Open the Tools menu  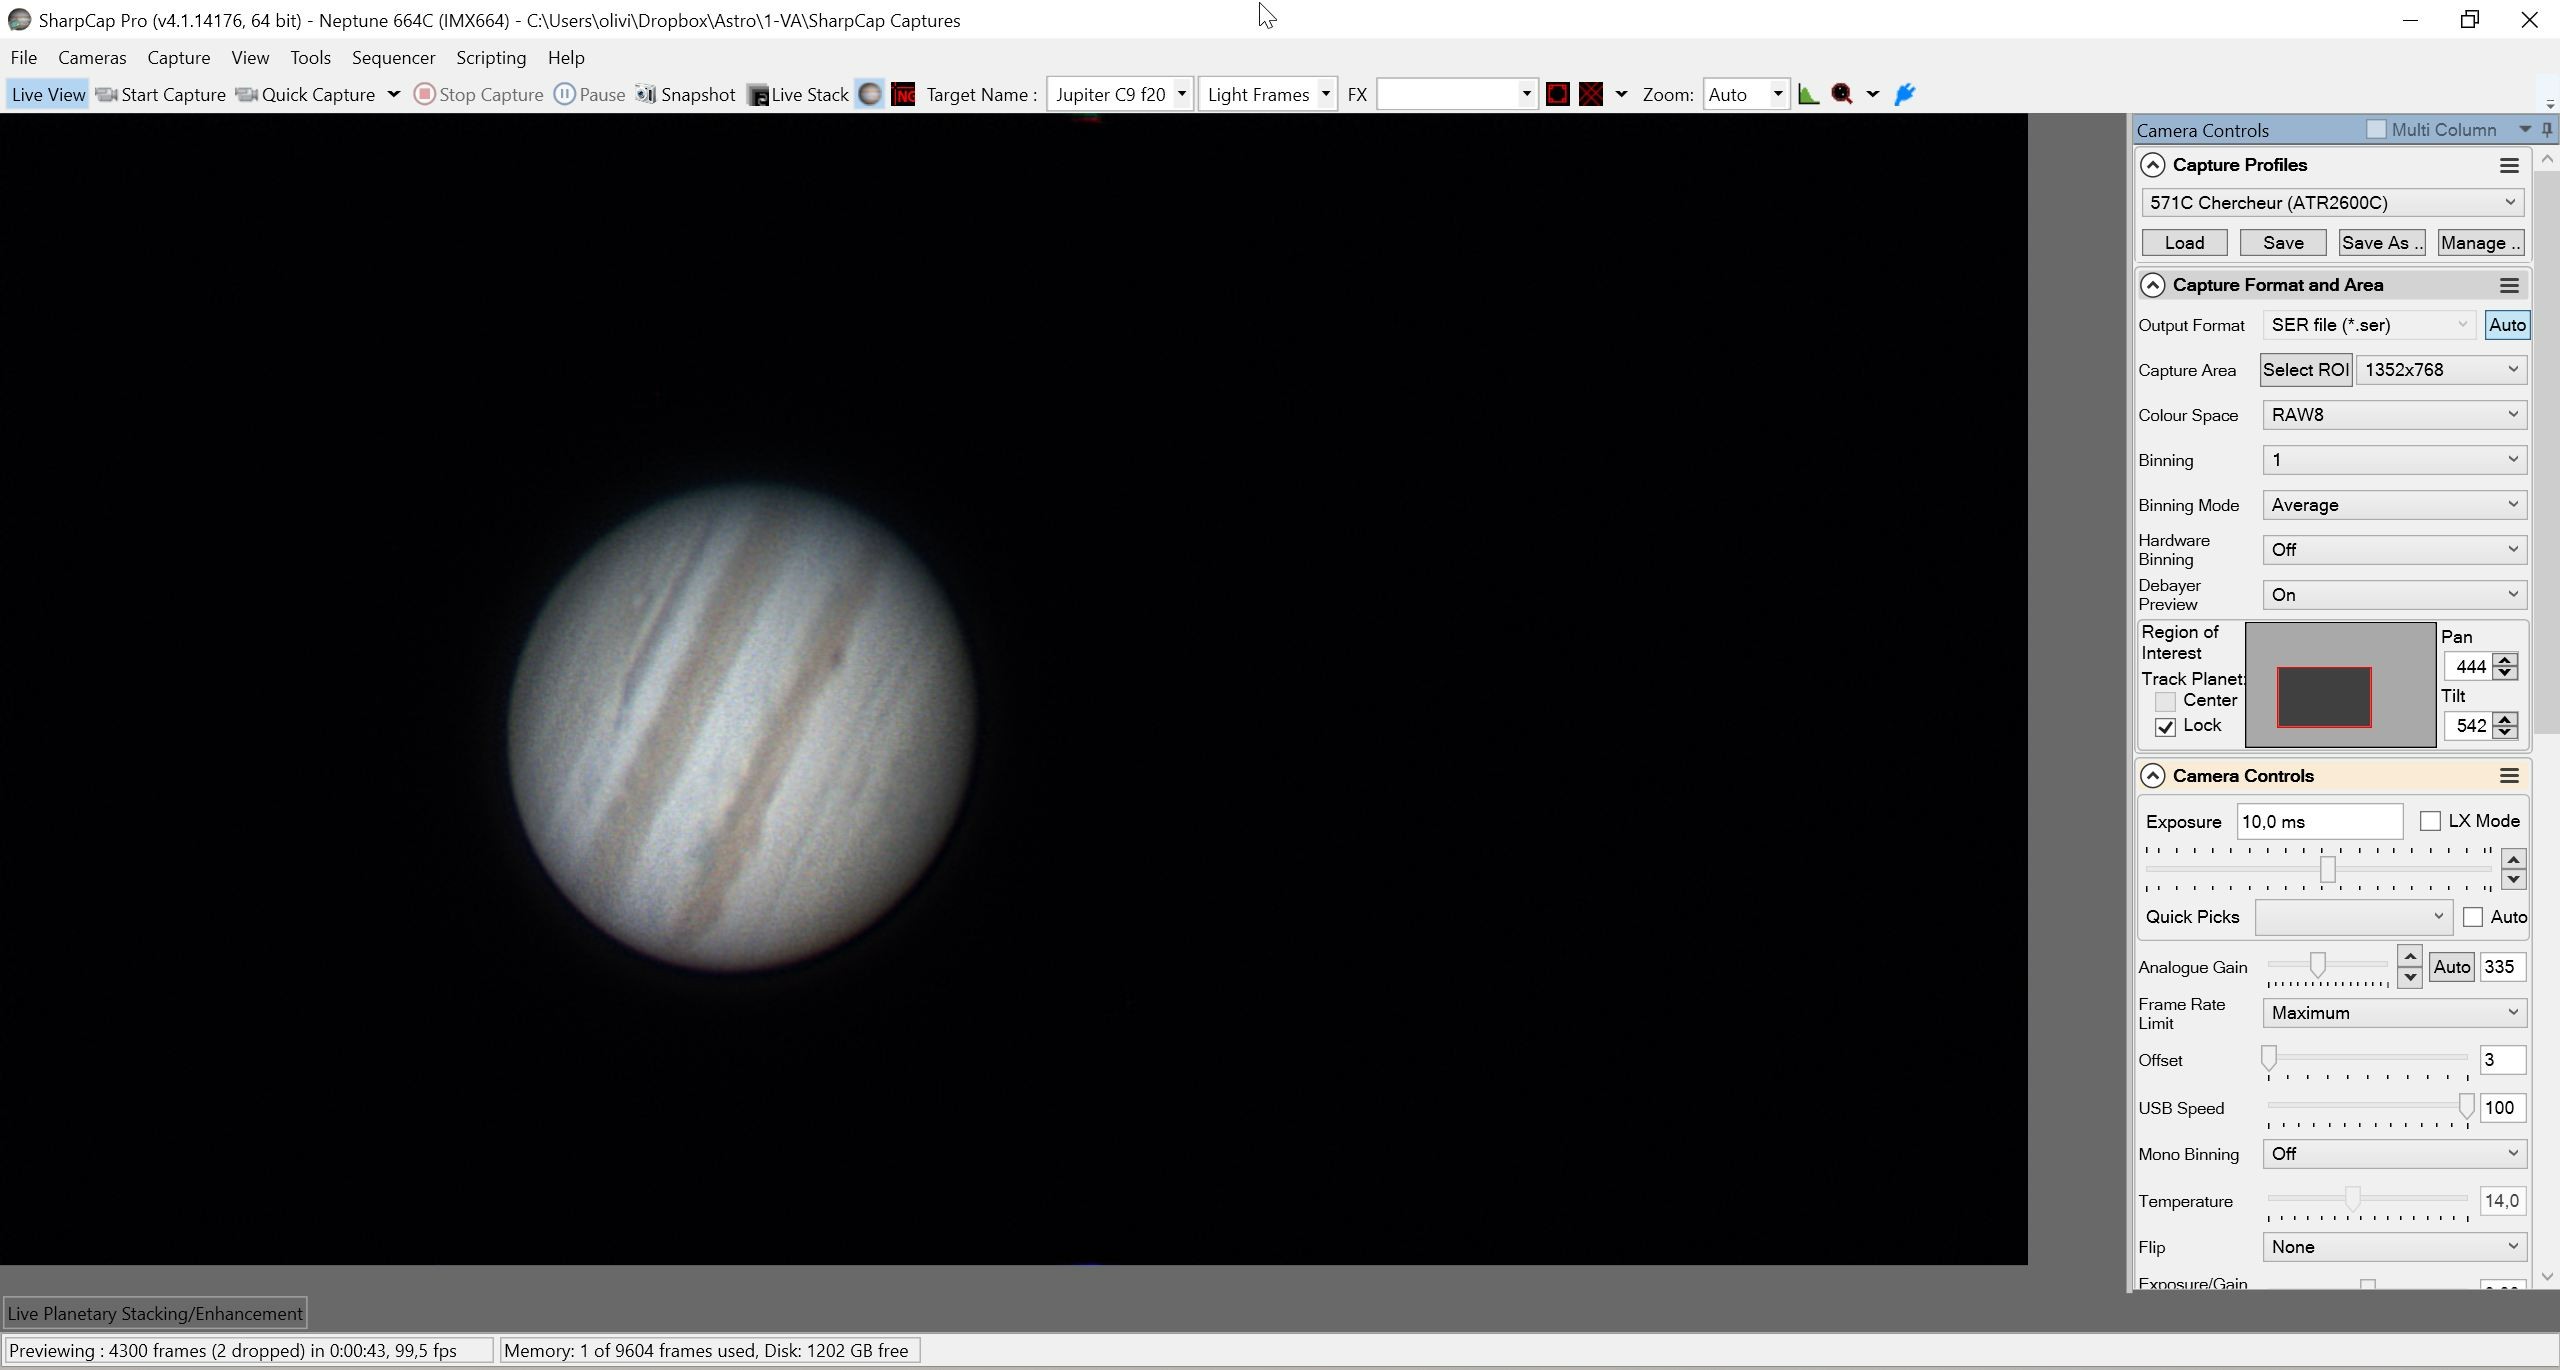(310, 57)
